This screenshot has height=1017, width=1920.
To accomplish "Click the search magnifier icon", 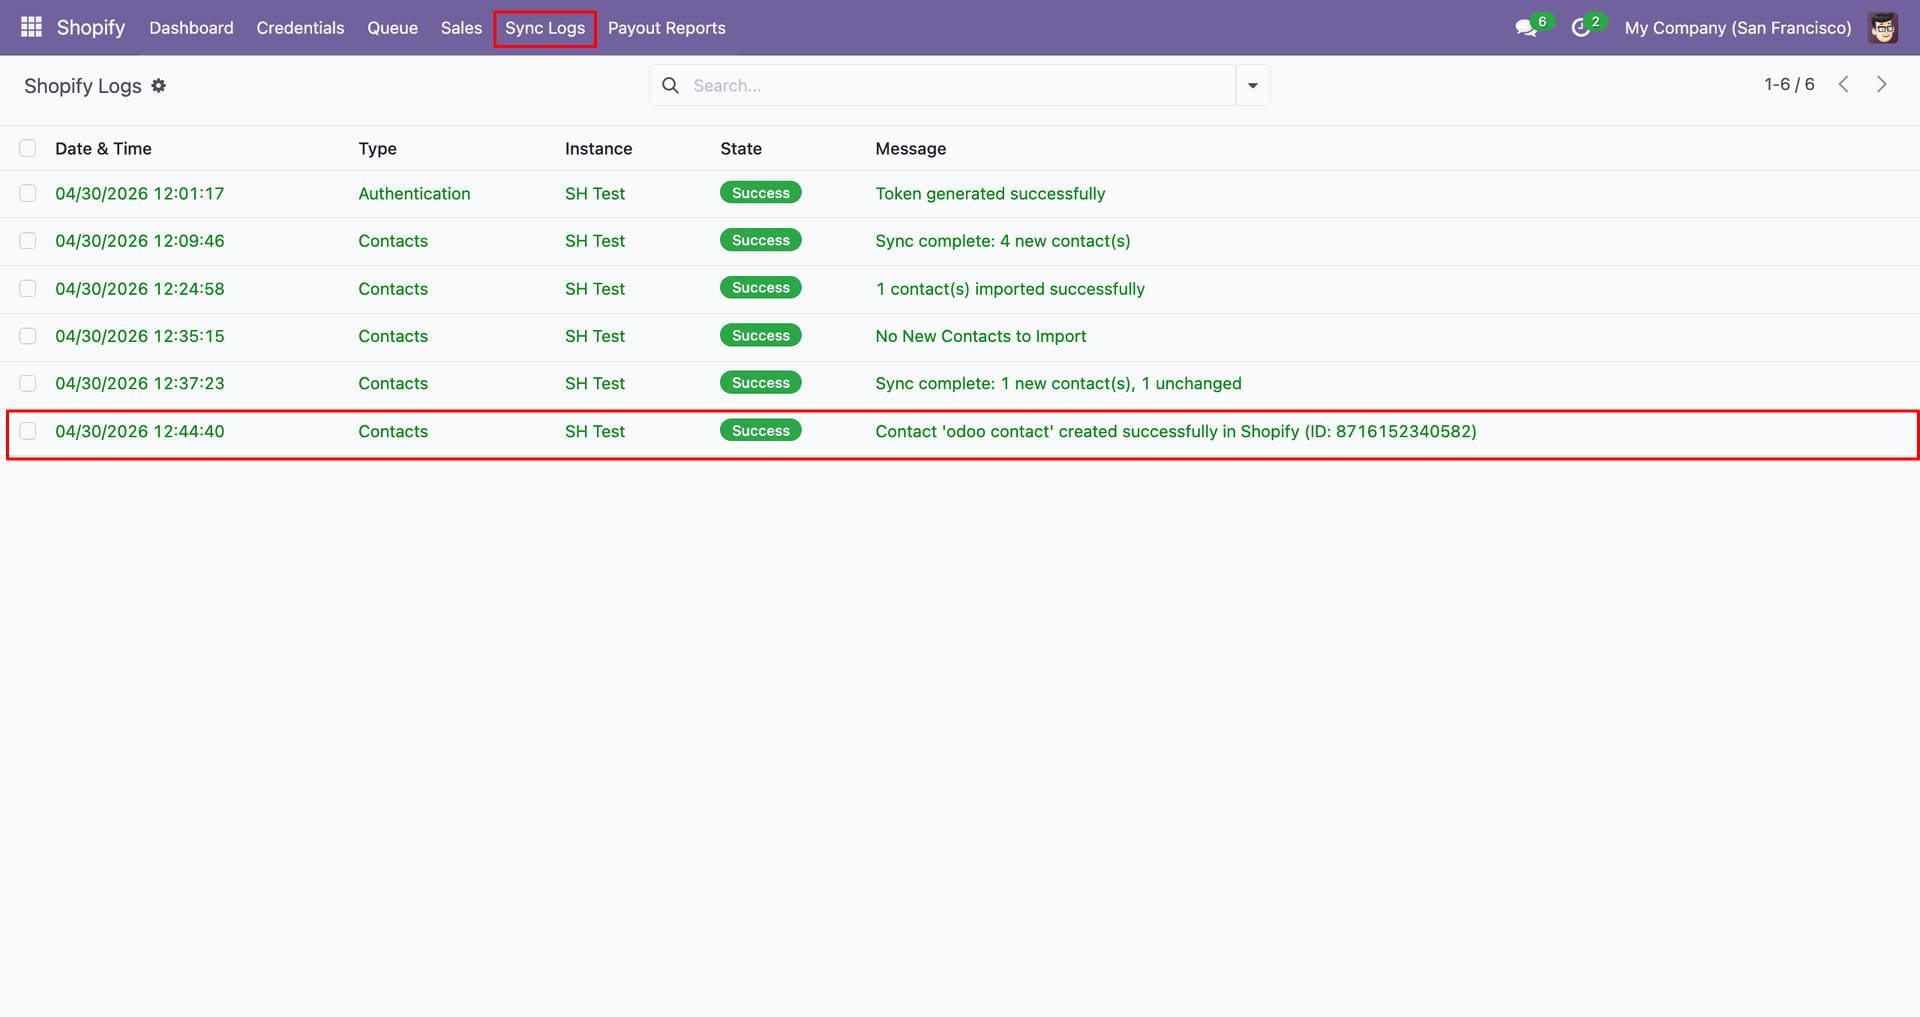I will [x=670, y=86].
